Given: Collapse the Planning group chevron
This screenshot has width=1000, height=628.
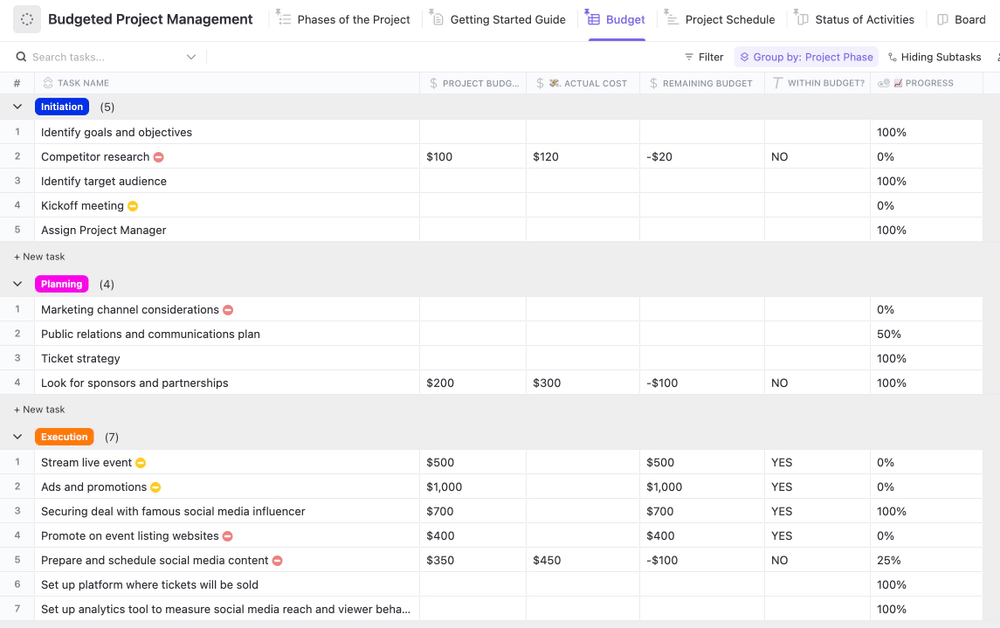Looking at the screenshot, I should pos(17,284).
